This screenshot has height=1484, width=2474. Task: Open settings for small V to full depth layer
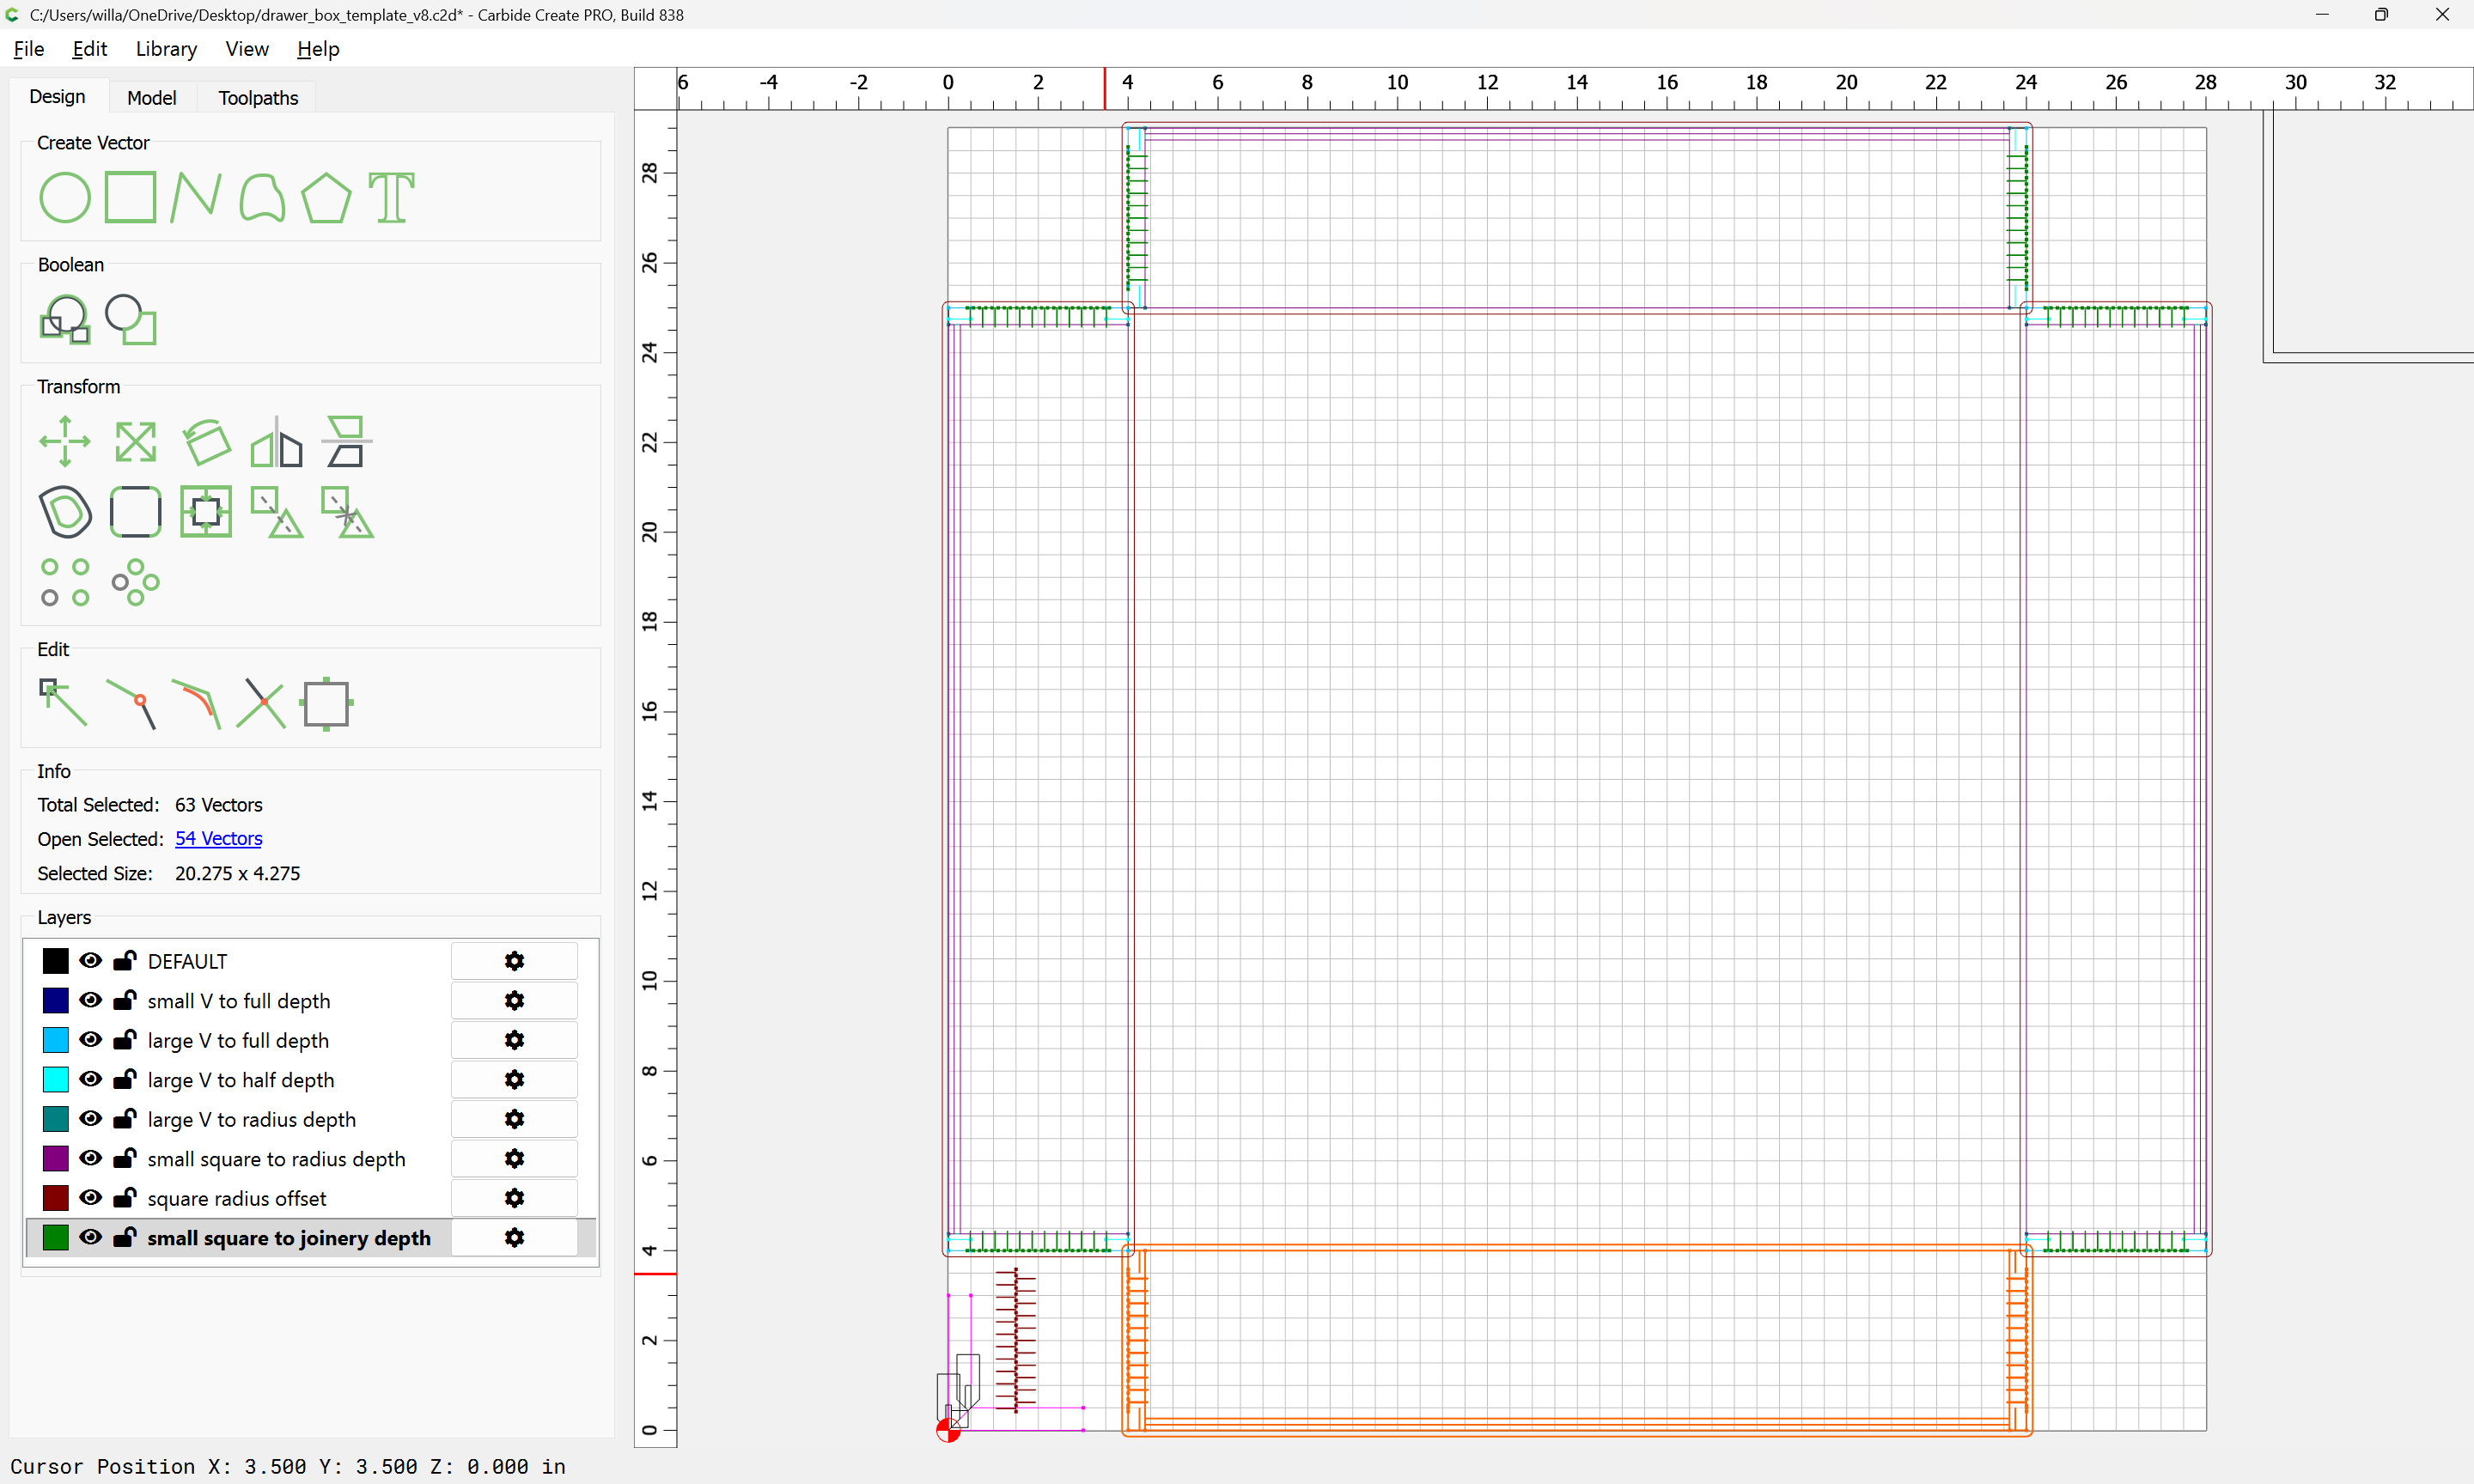click(x=514, y=1000)
